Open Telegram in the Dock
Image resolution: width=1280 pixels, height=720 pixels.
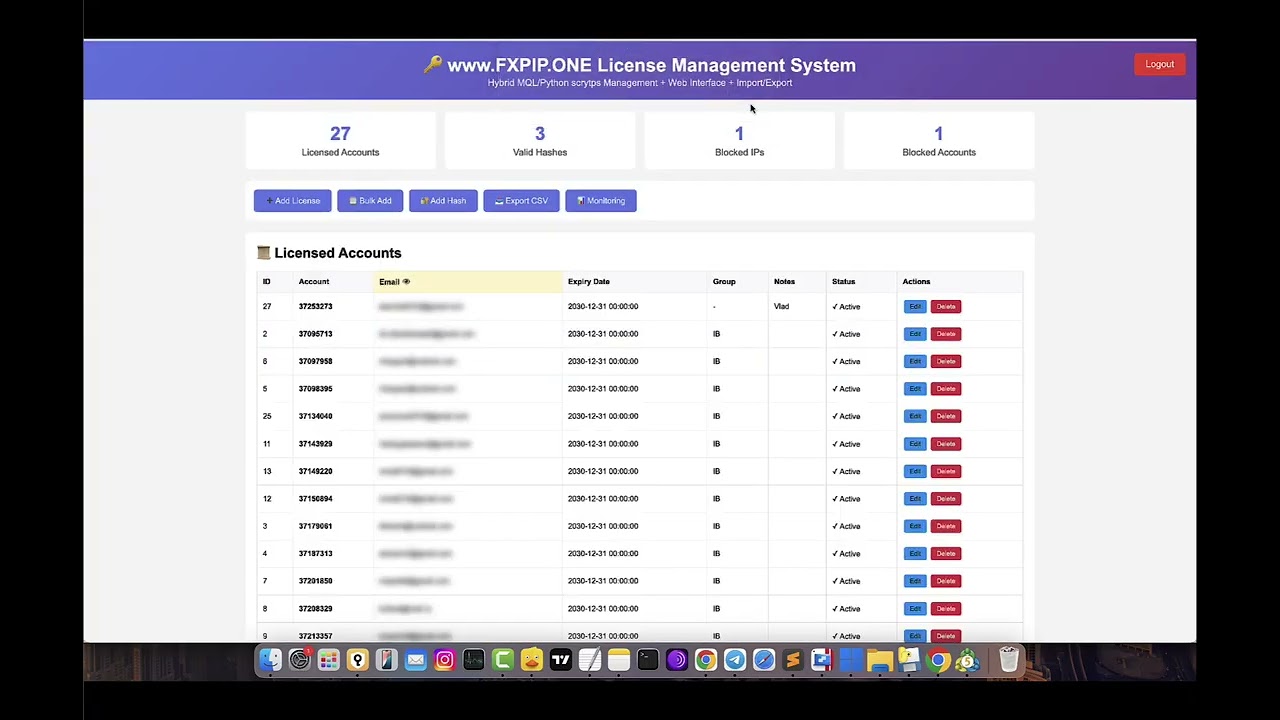(x=734, y=660)
